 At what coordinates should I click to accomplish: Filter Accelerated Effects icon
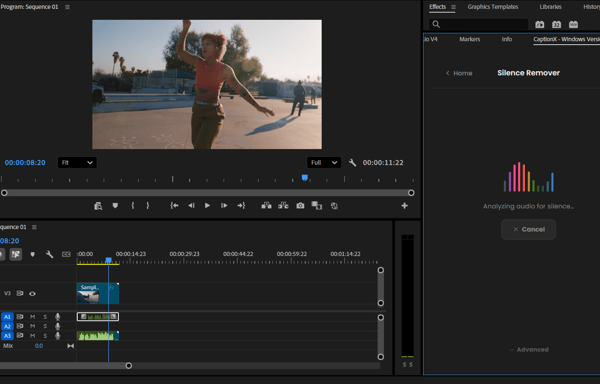[x=540, y=24]
